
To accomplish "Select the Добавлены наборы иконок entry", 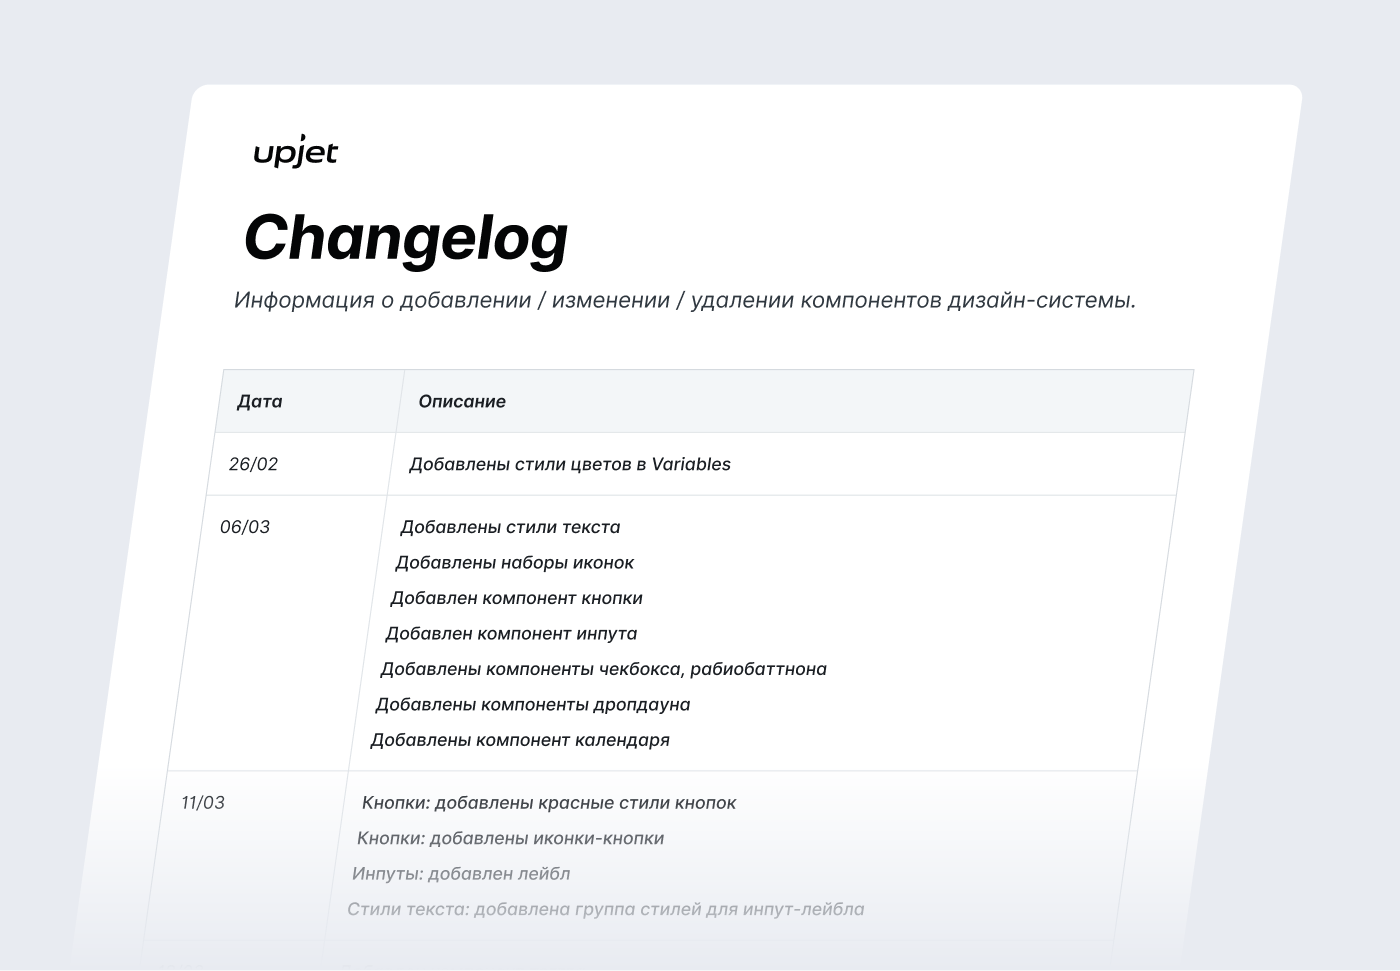I will tap(514, 562).
